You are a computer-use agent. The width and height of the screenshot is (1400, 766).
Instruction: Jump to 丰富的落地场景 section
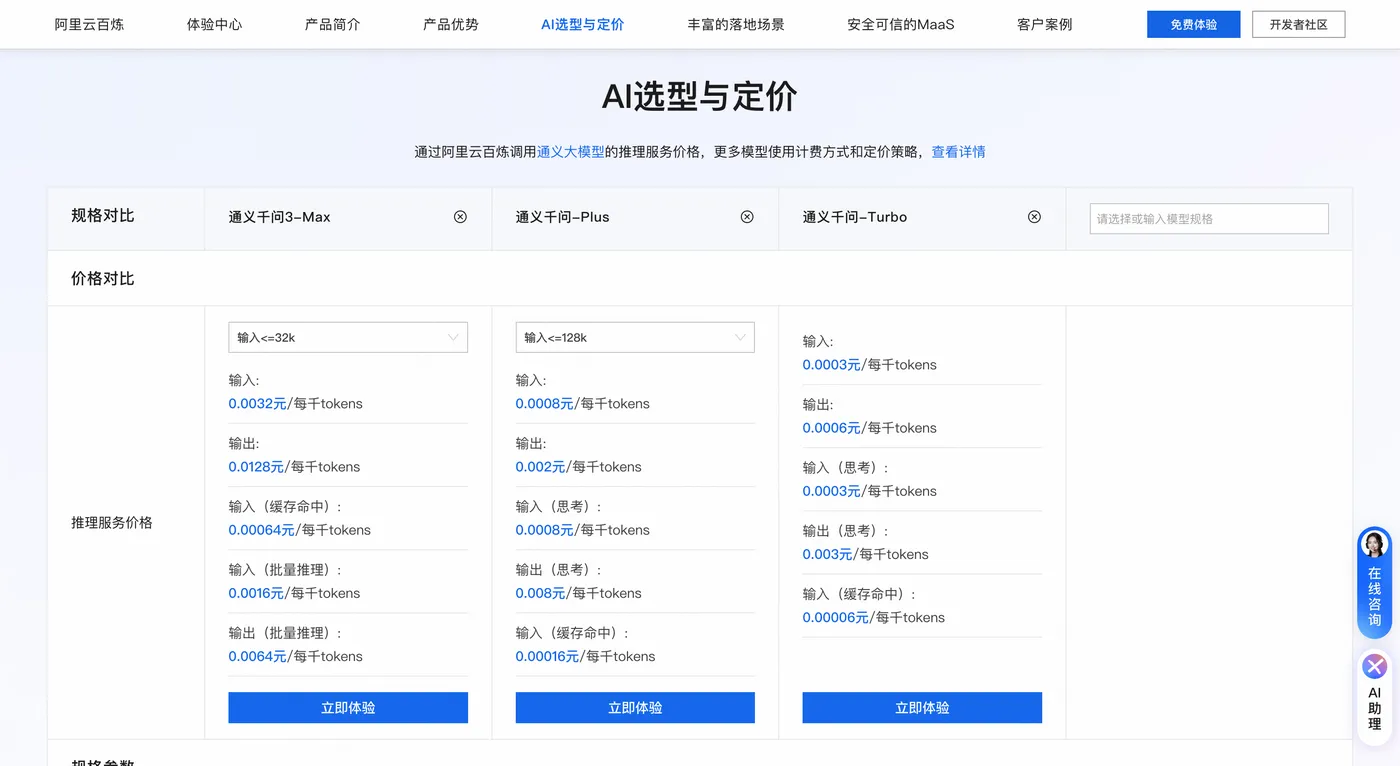coord(736,24)
